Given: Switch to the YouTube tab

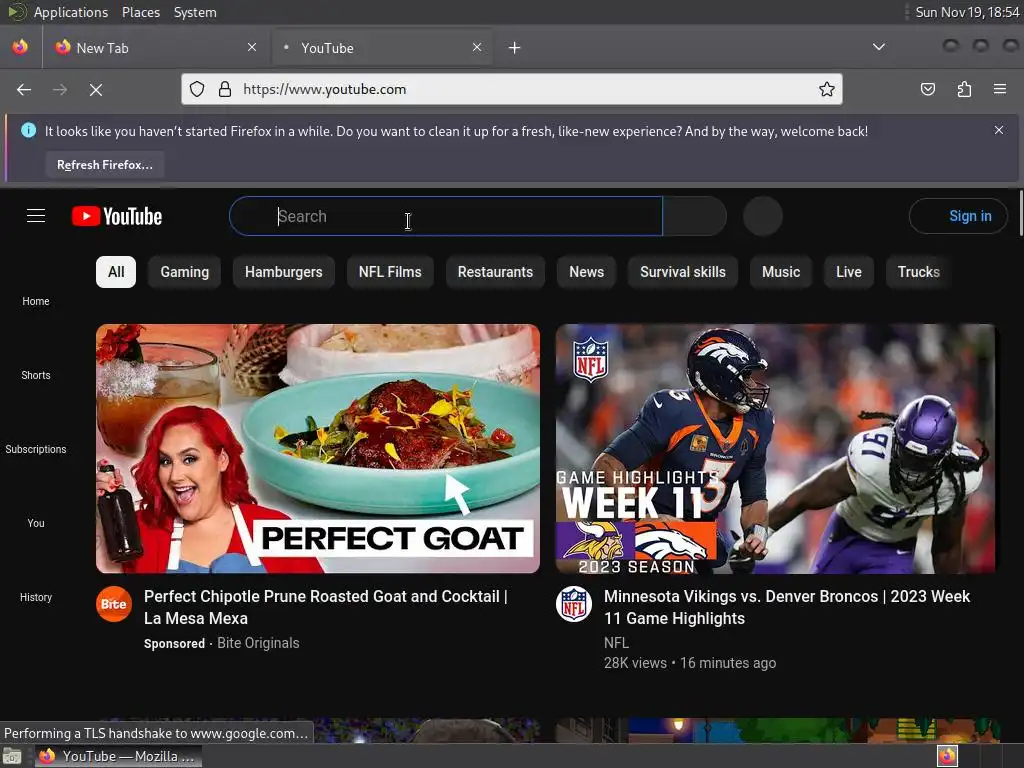Looking at the screenshot, I should [381, 48].
